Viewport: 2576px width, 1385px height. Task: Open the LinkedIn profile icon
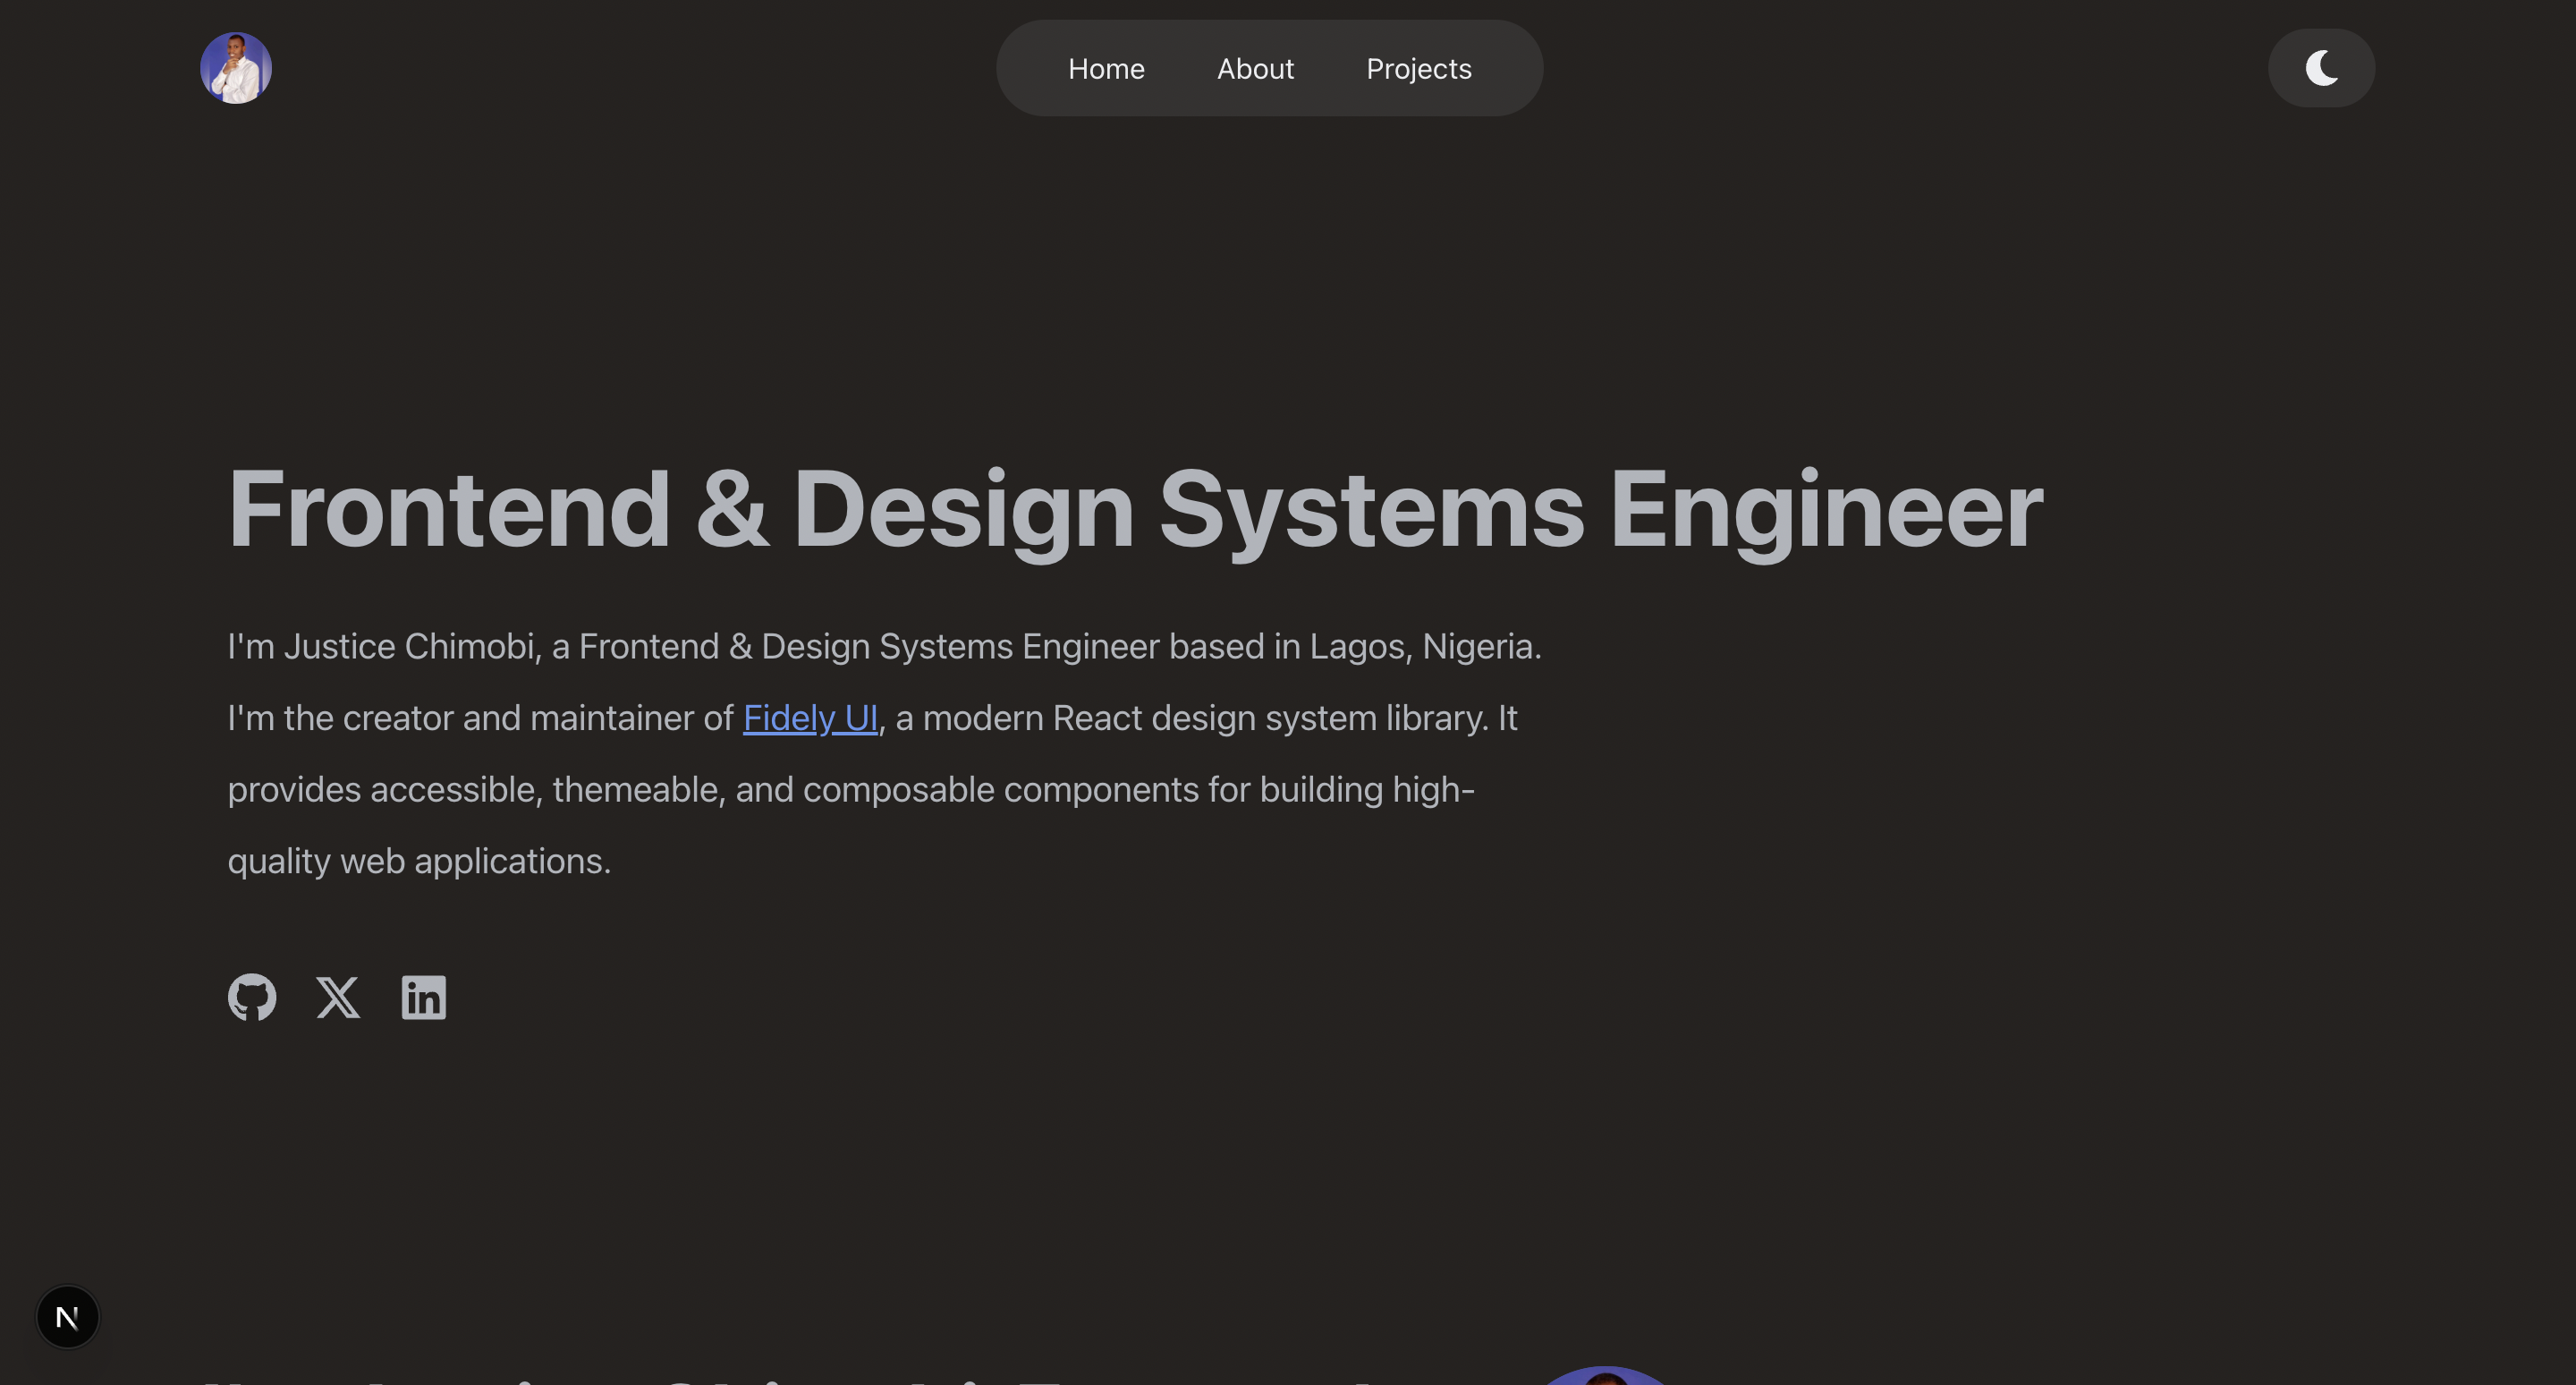click(x=424, y=997)
